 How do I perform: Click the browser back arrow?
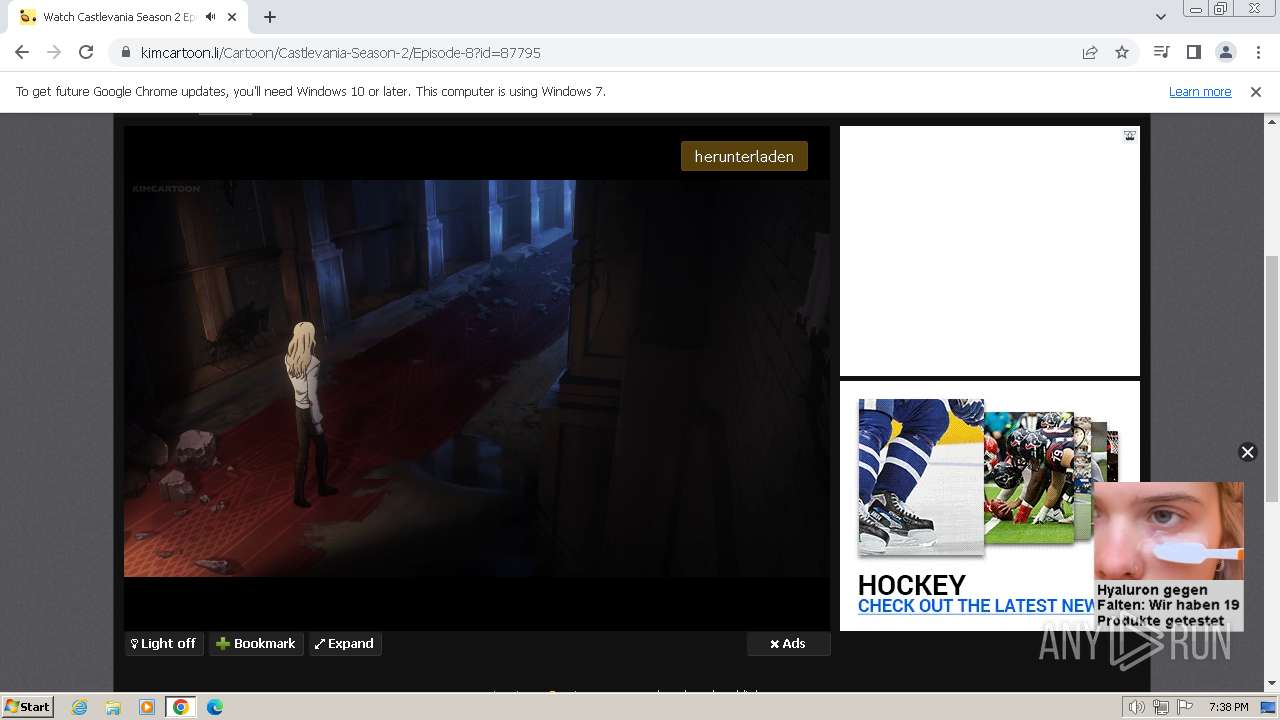click(x=22, y=53)
